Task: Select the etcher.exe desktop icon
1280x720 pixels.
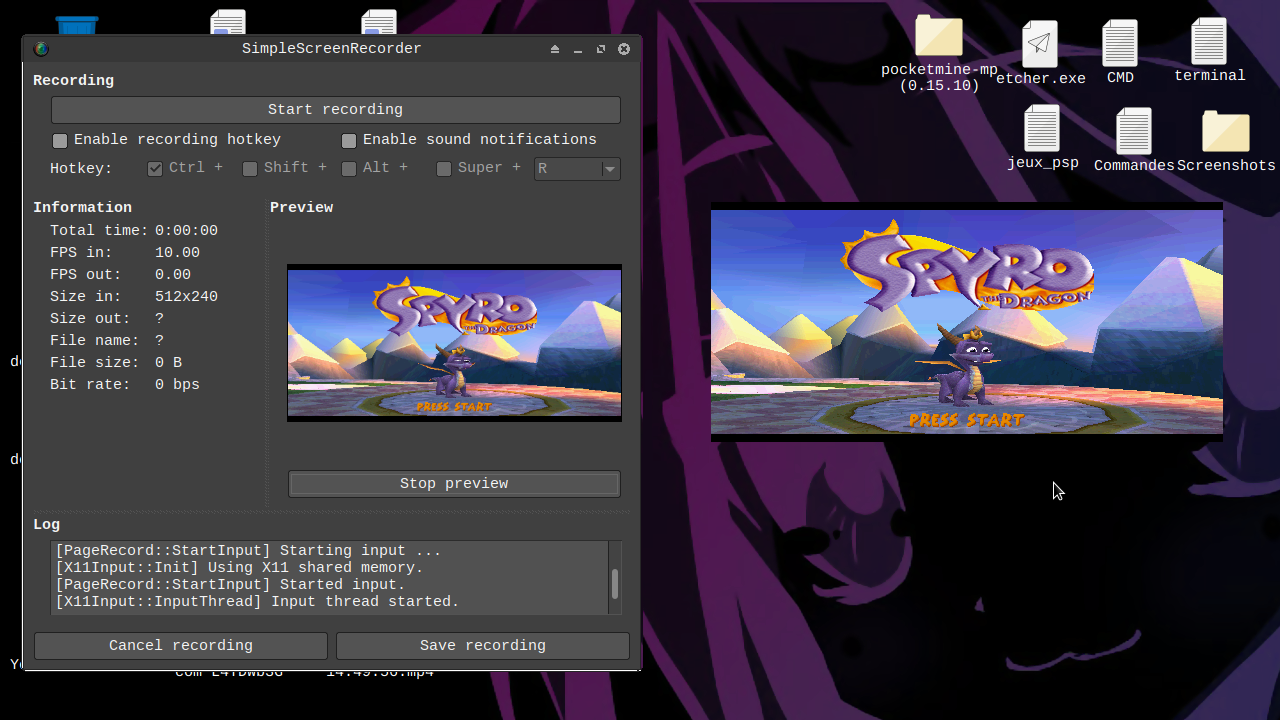Action: [x=1040, y=44]
